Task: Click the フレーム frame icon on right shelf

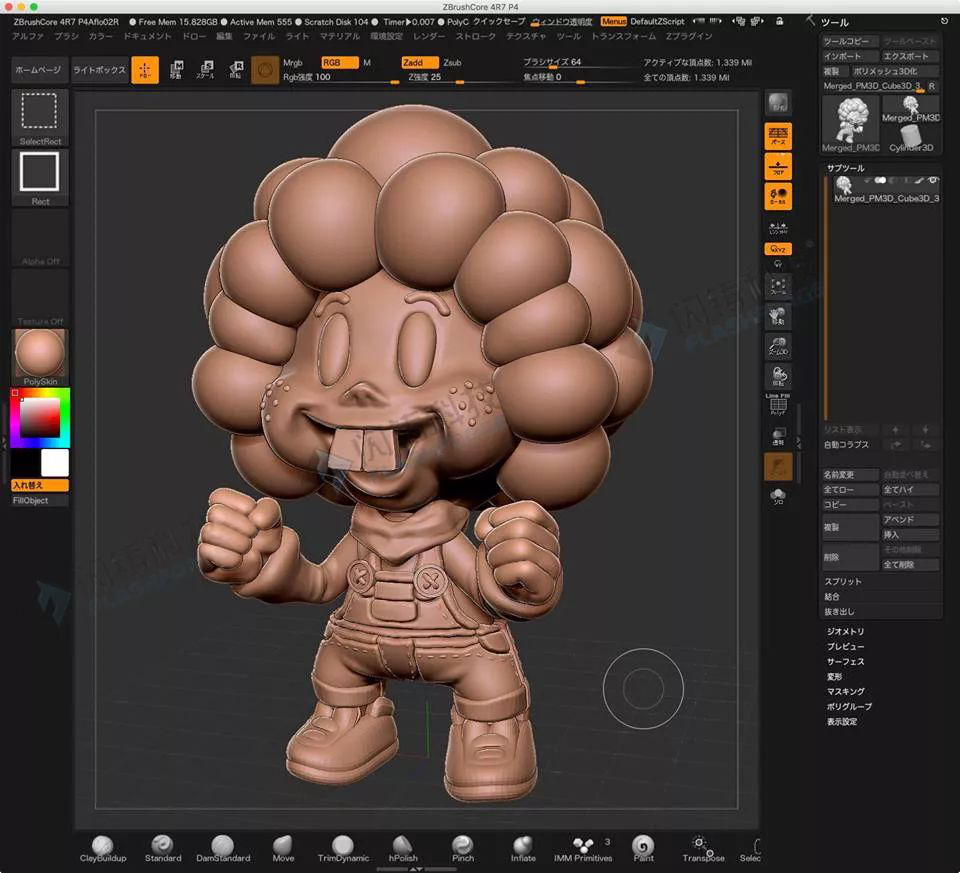Action: point(778,286)
